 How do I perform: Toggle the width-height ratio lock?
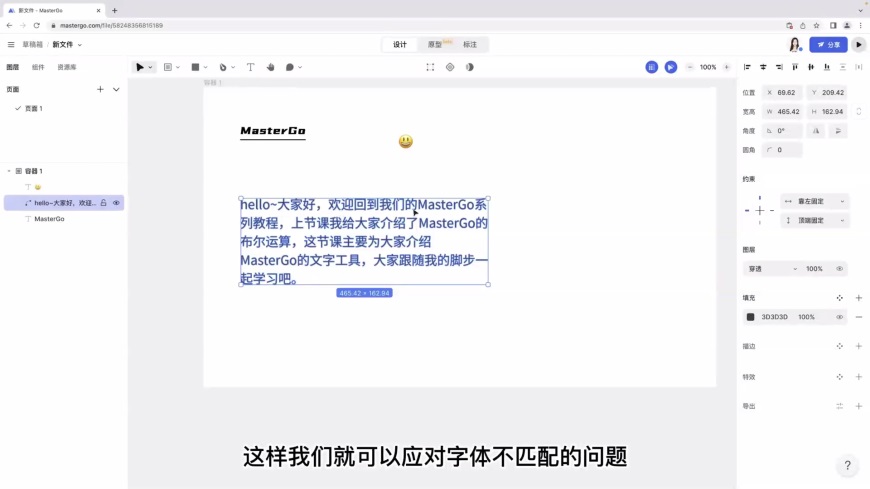click(x=858, y=112)
